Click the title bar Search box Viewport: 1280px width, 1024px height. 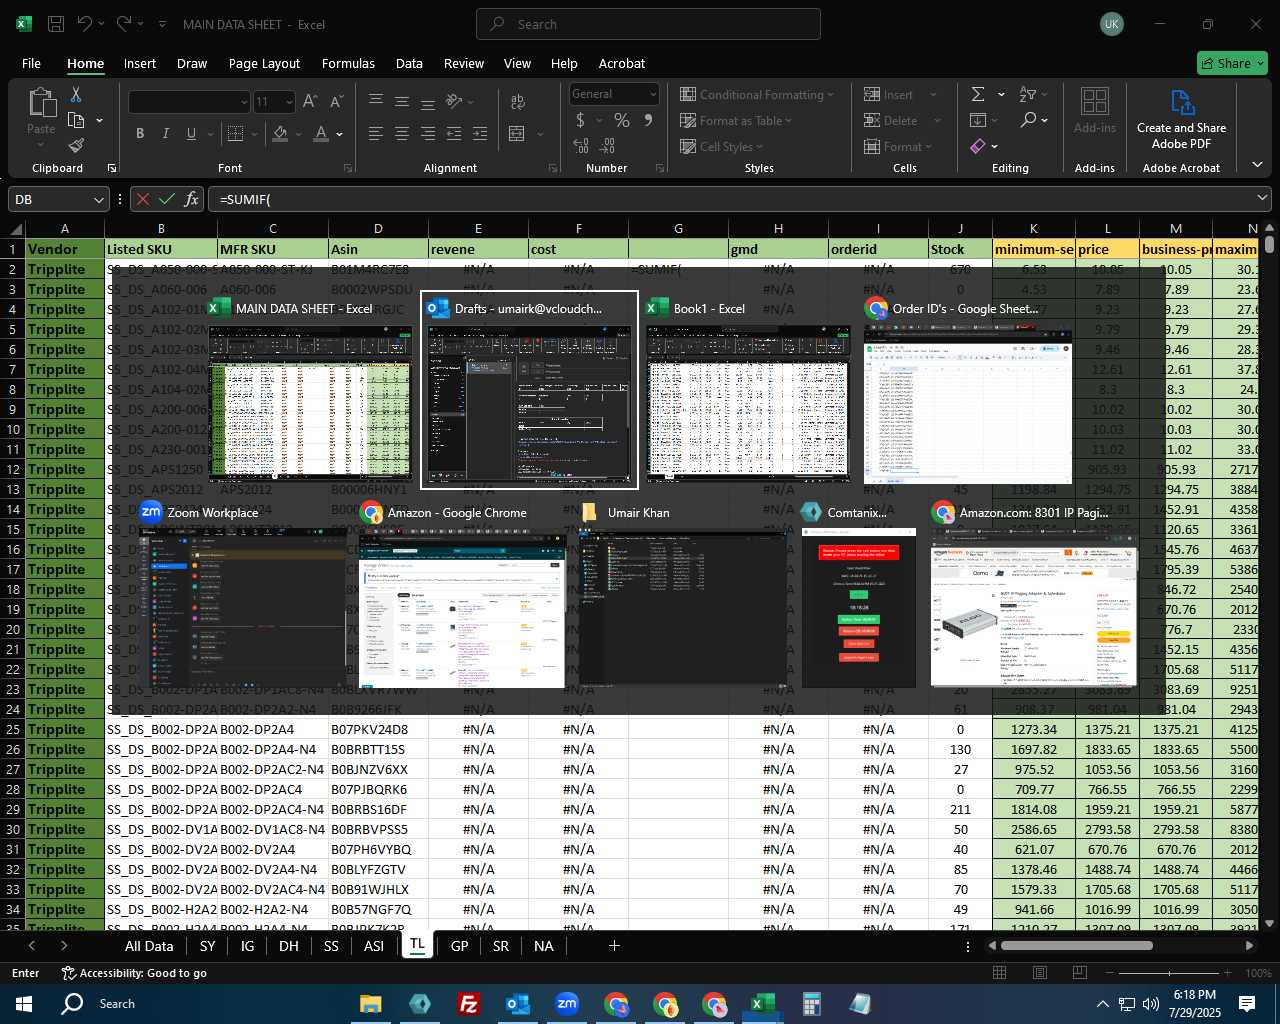coord(648,24)
